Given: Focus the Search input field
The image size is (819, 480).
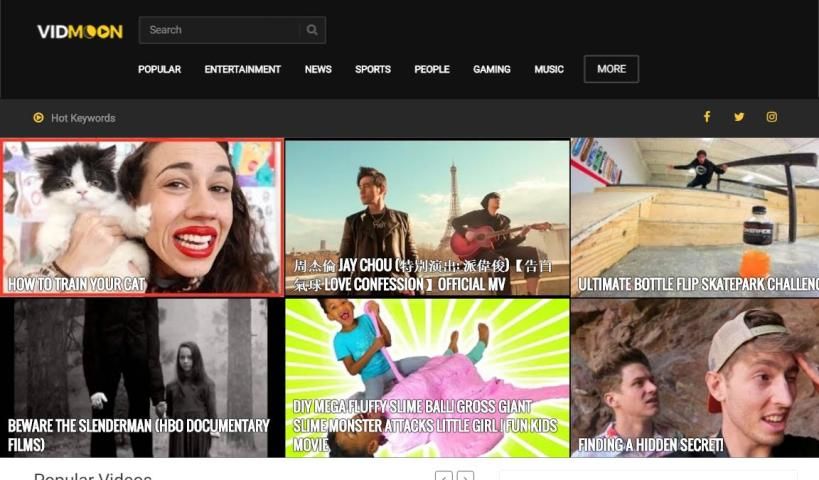Looking at the screenshot, I should pos(220,30).
